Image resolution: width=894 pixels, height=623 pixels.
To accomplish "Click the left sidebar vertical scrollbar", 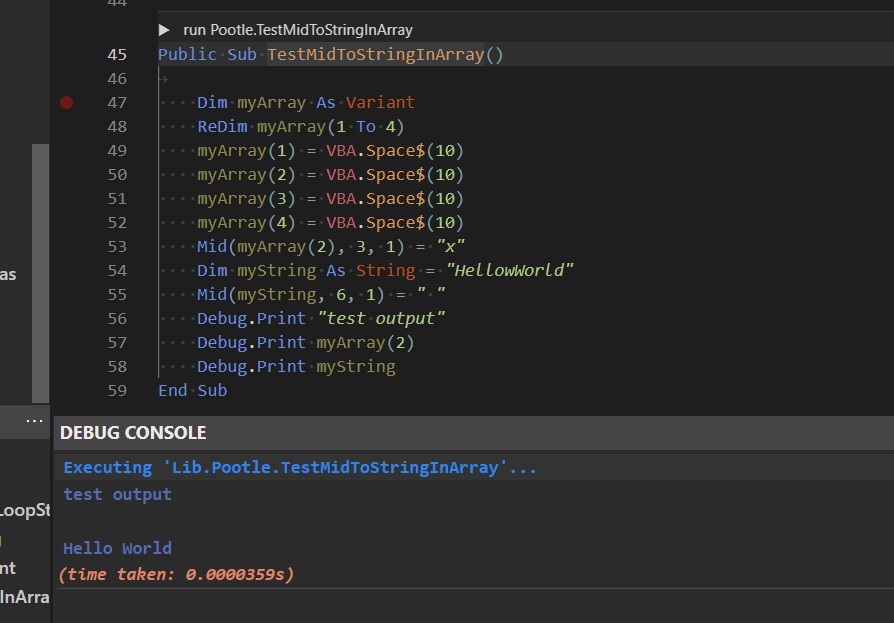I will coord(40,274).
